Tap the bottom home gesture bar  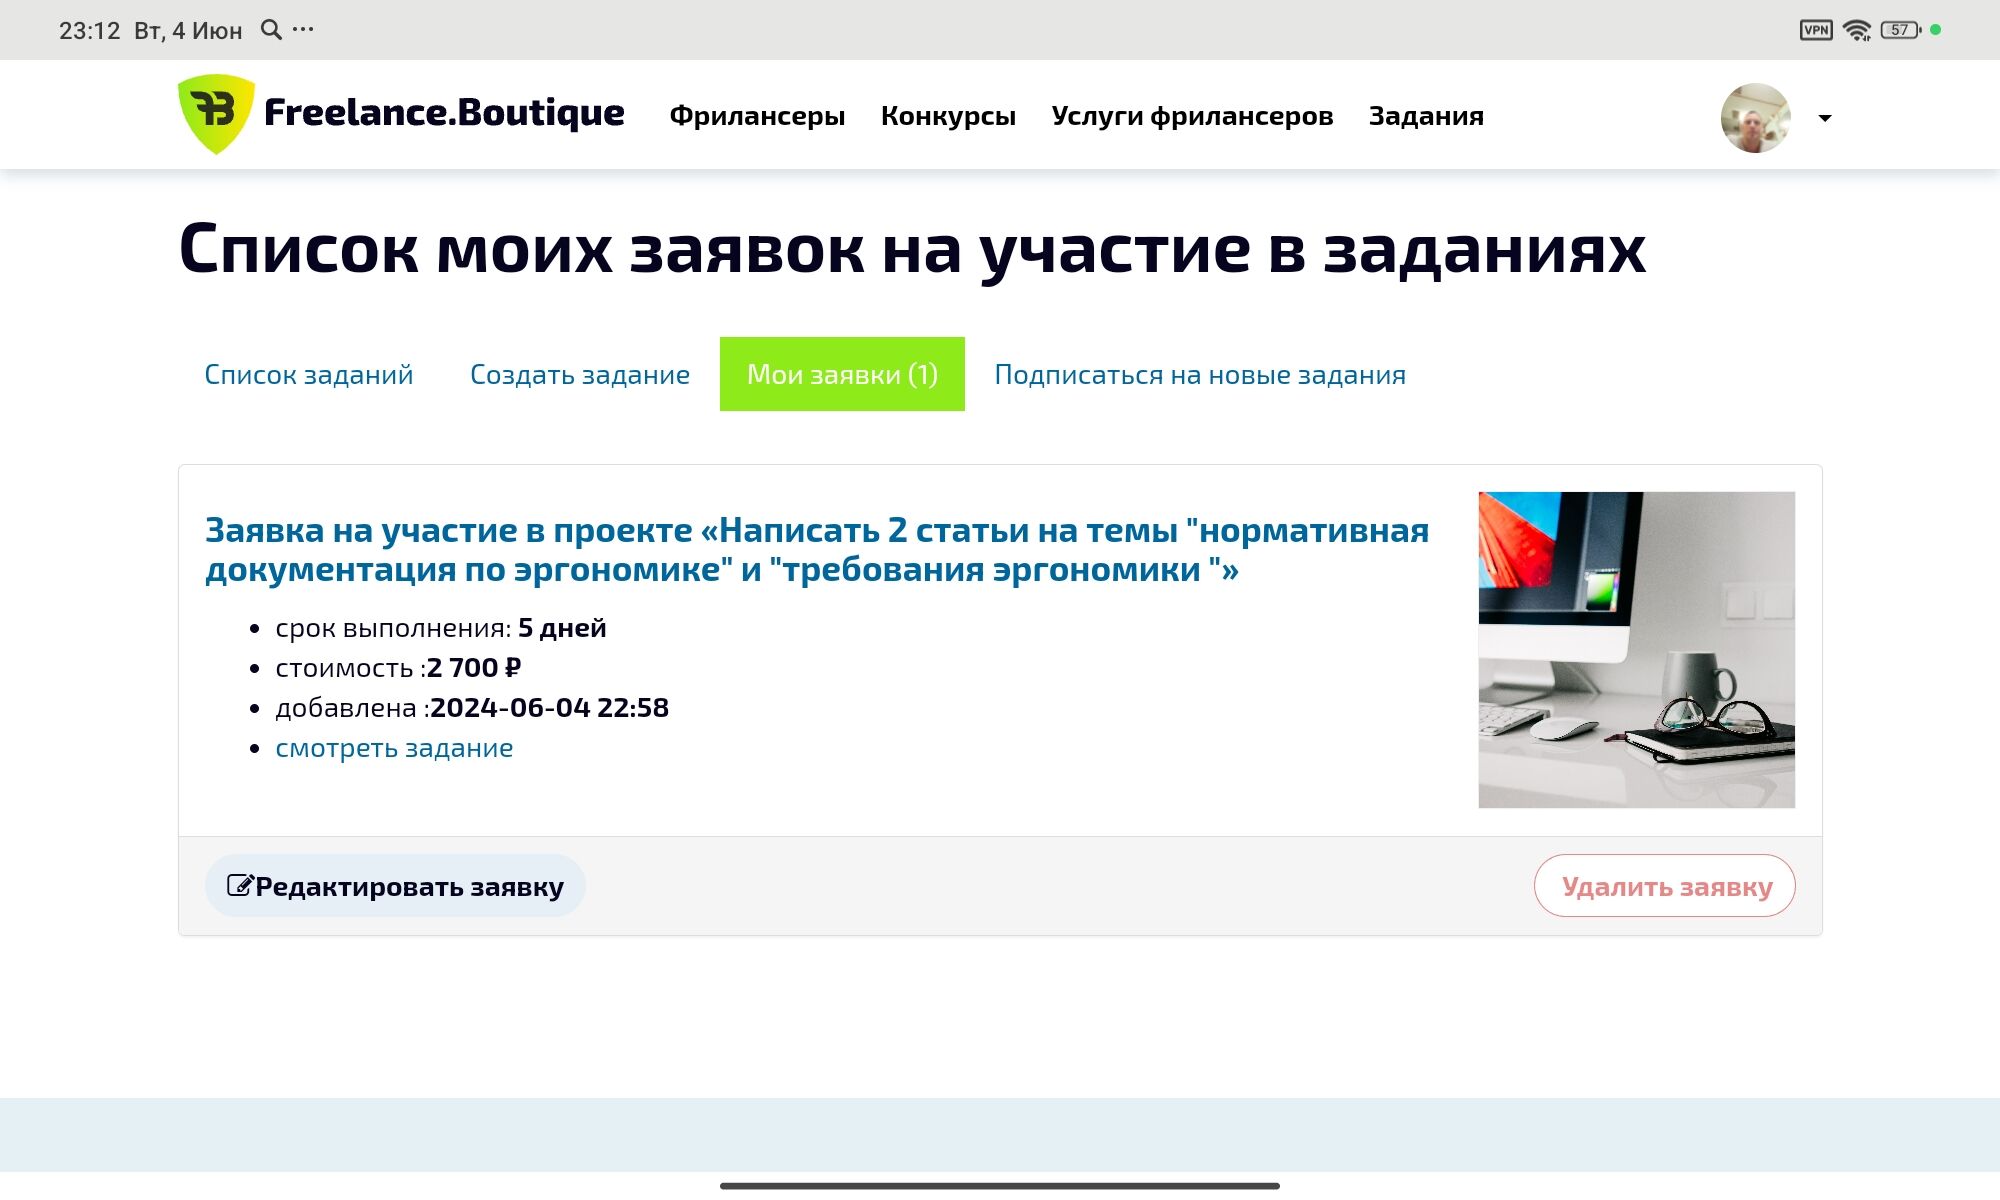tap(1000, 1186)
